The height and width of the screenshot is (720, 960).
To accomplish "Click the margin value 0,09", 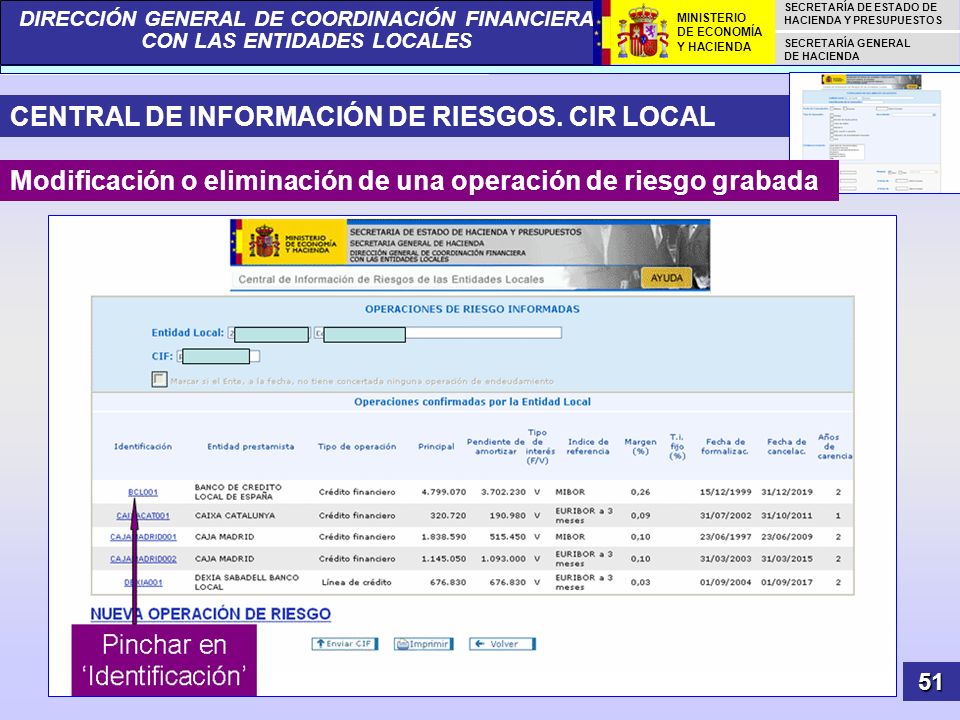I will point(640,516).
